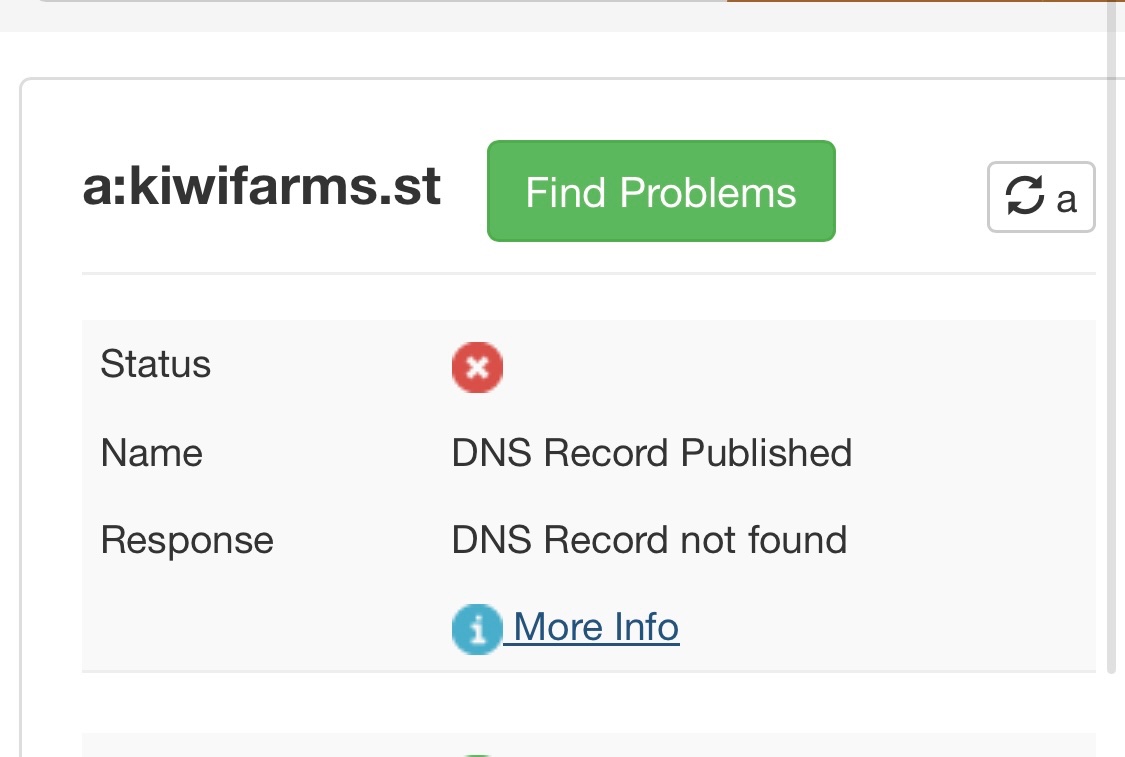Click the DNS Record not found response
Screen dimensions: 1125x757
[x=649, y=540]
